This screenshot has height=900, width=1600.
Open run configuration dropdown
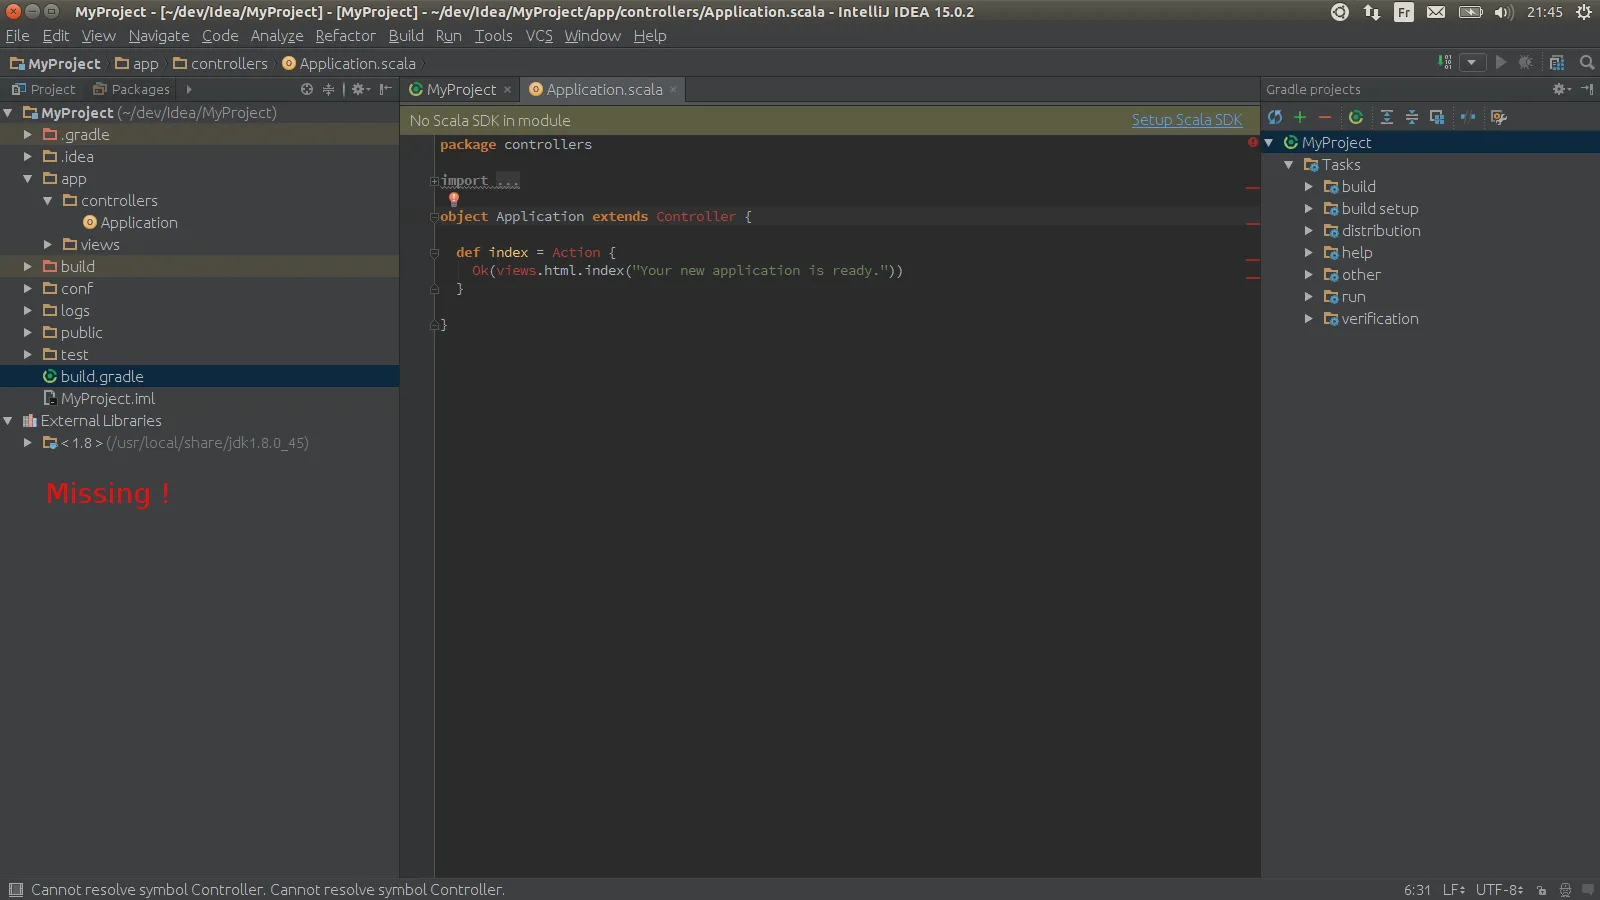[1471, 62]
